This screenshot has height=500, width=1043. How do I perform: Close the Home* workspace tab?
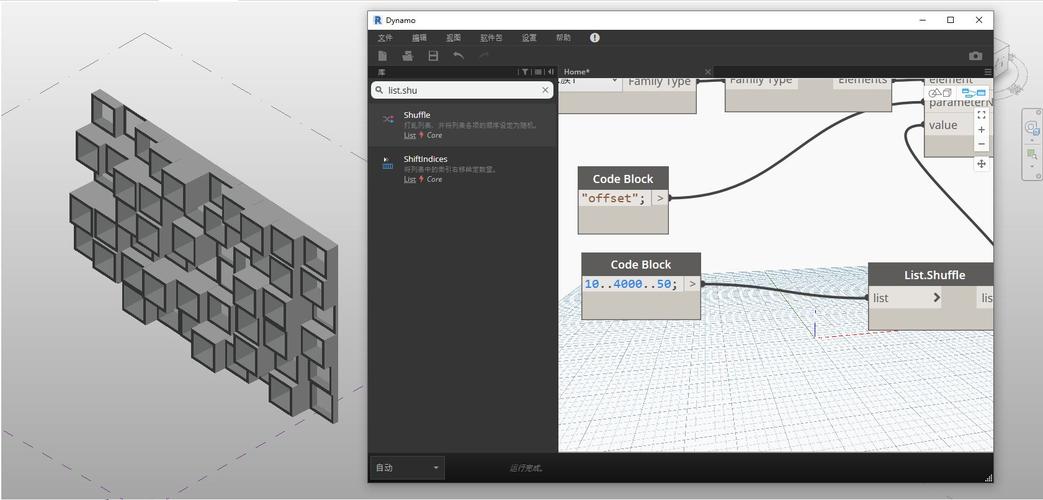point(708,72)
